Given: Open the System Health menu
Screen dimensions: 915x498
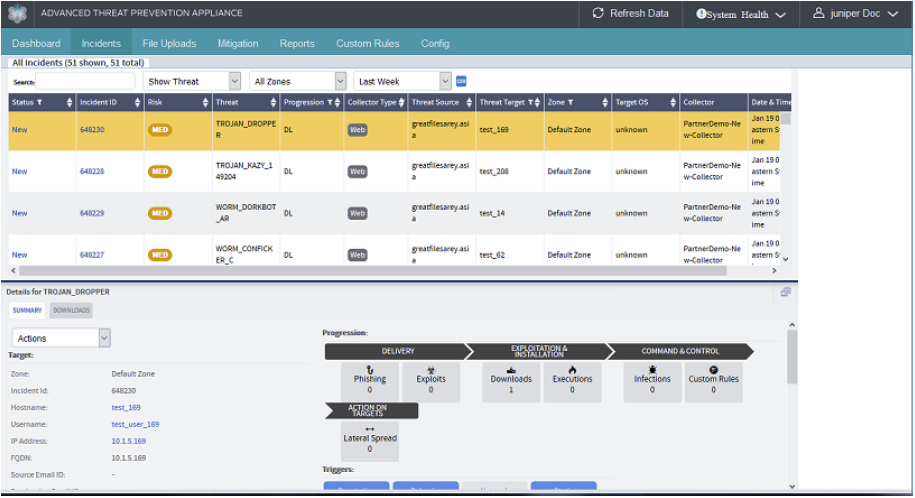Looking at the screenshot, I should coord(741,14).
